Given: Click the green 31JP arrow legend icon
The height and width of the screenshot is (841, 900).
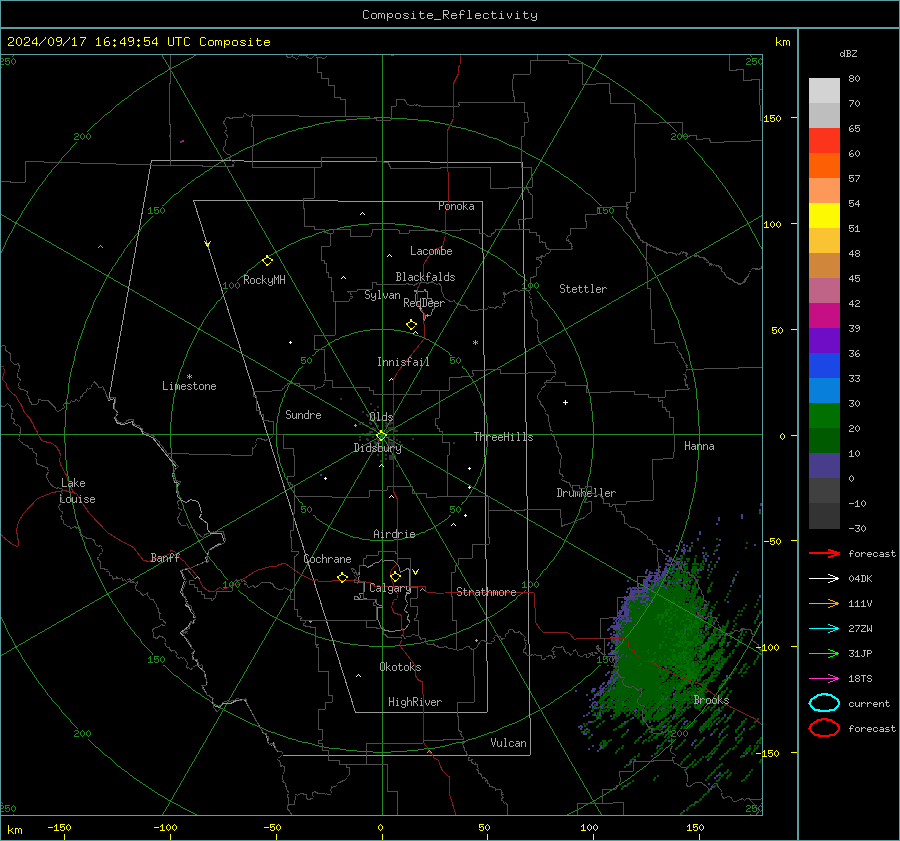Looking at the screenshot, I should 824,653.
